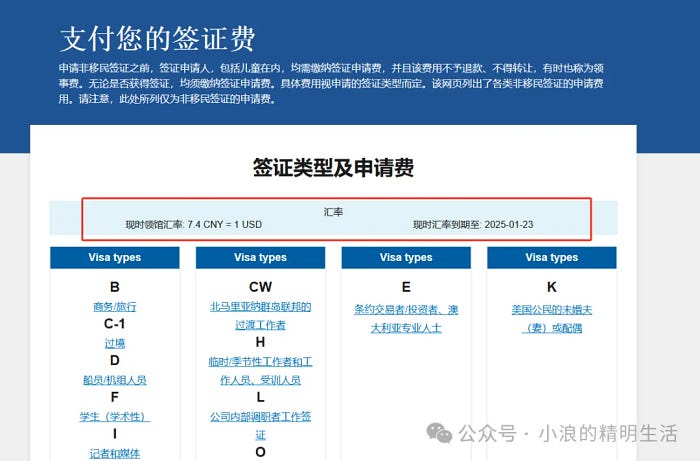
Task: Open the 学生（学术性） F visa link
Action: pyautogui.click(x=115, y=416)
